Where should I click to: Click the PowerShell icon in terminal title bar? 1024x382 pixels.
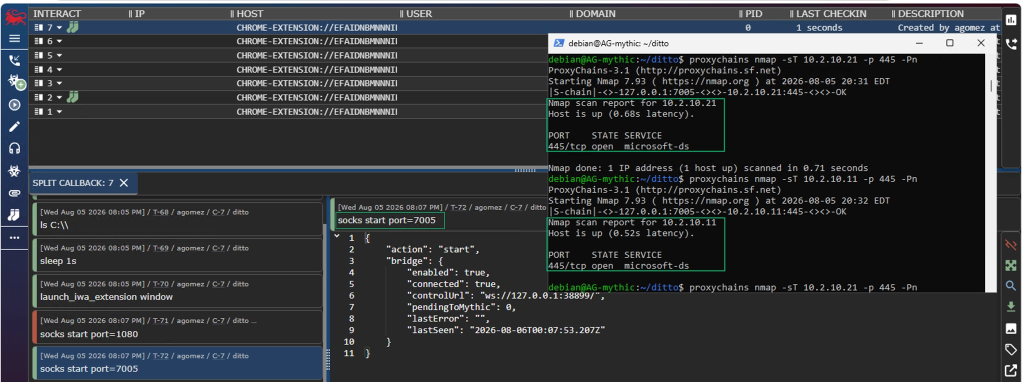pos(559,43)
